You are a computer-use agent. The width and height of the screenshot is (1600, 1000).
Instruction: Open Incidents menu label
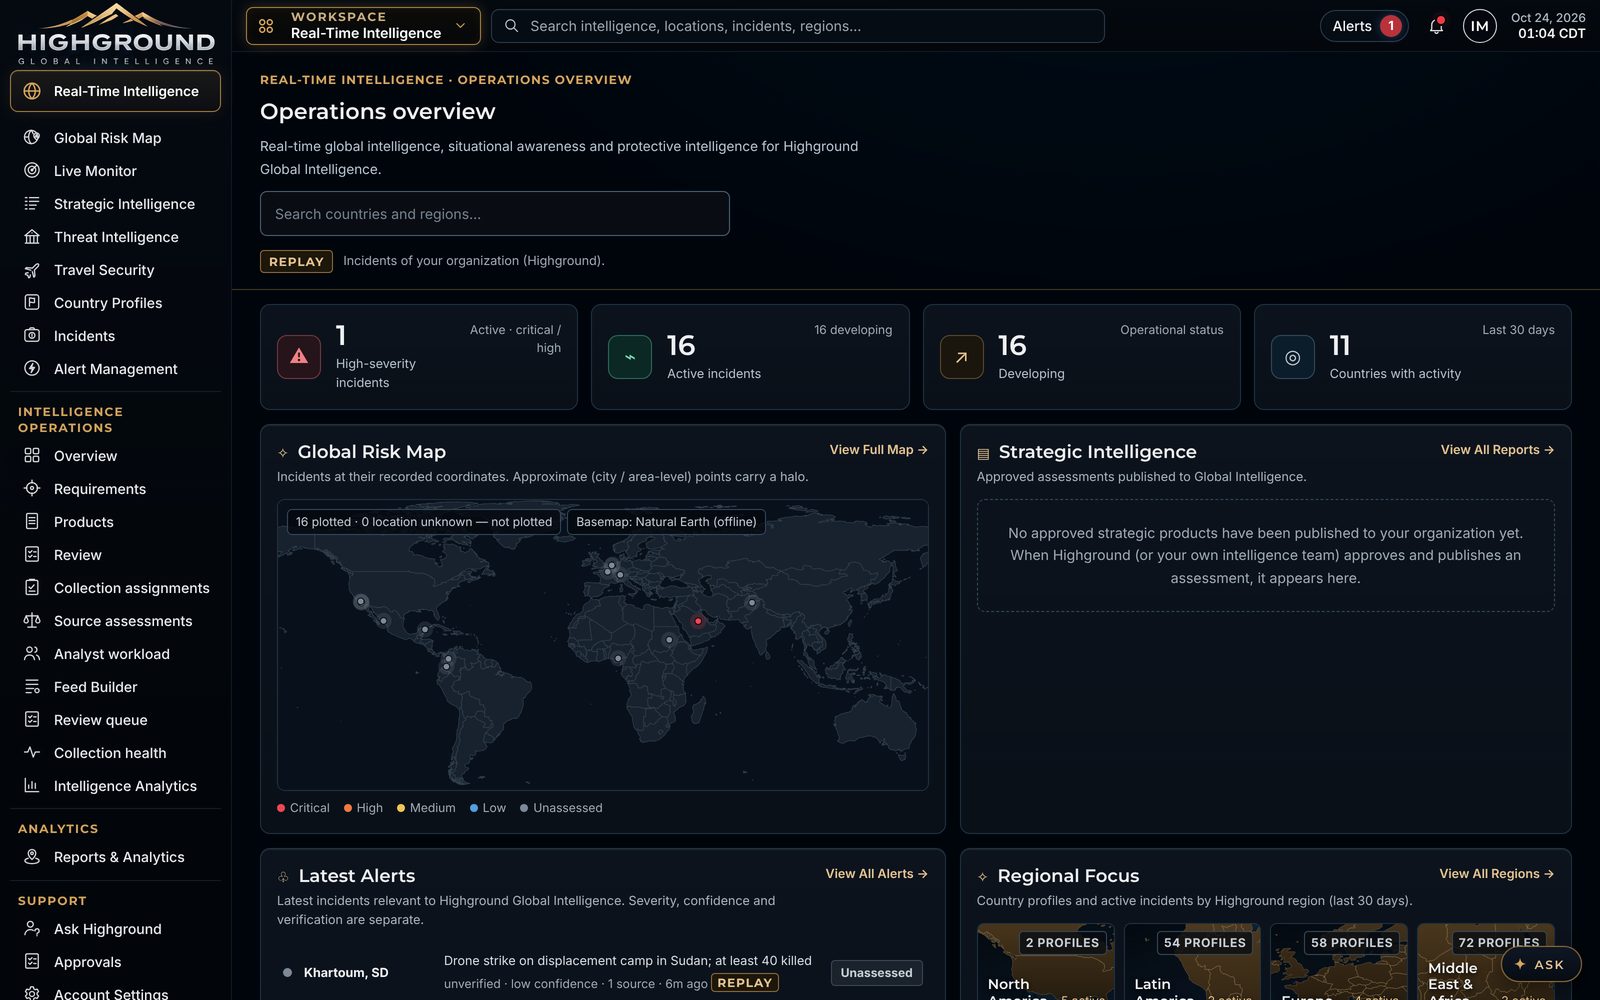[84, 336]
